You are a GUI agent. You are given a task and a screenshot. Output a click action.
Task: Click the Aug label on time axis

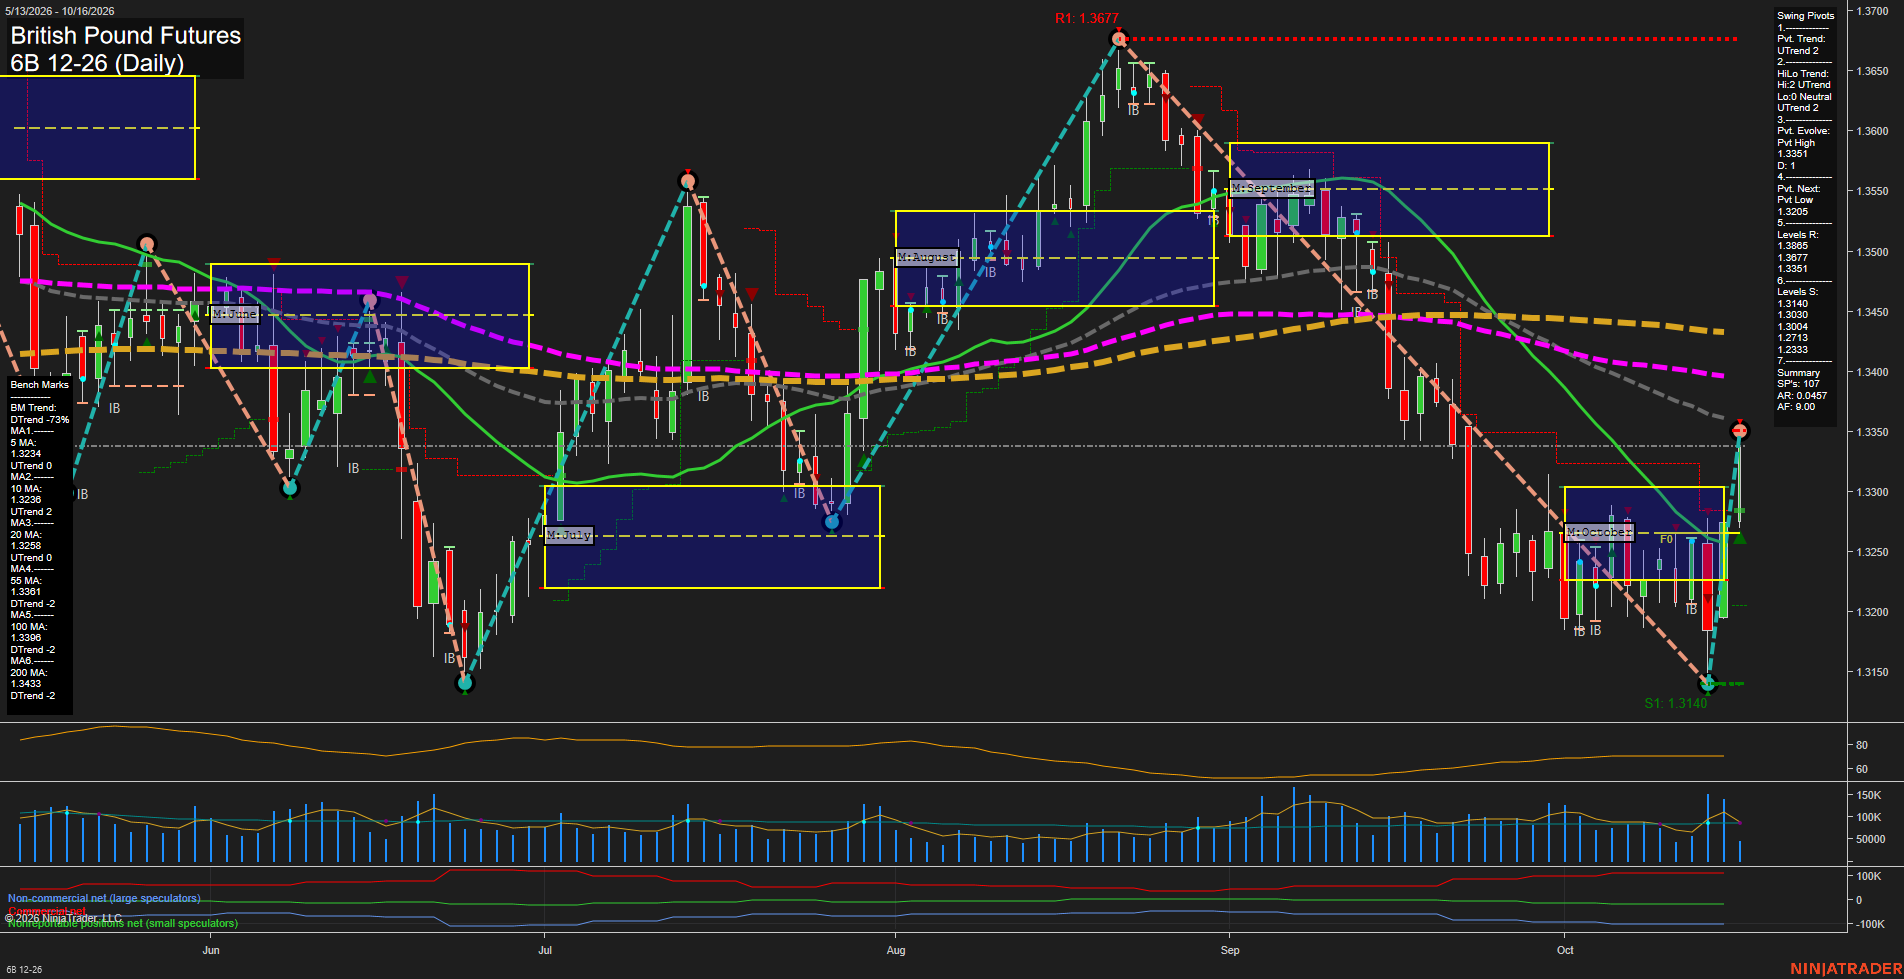click(x=896, y=950)
